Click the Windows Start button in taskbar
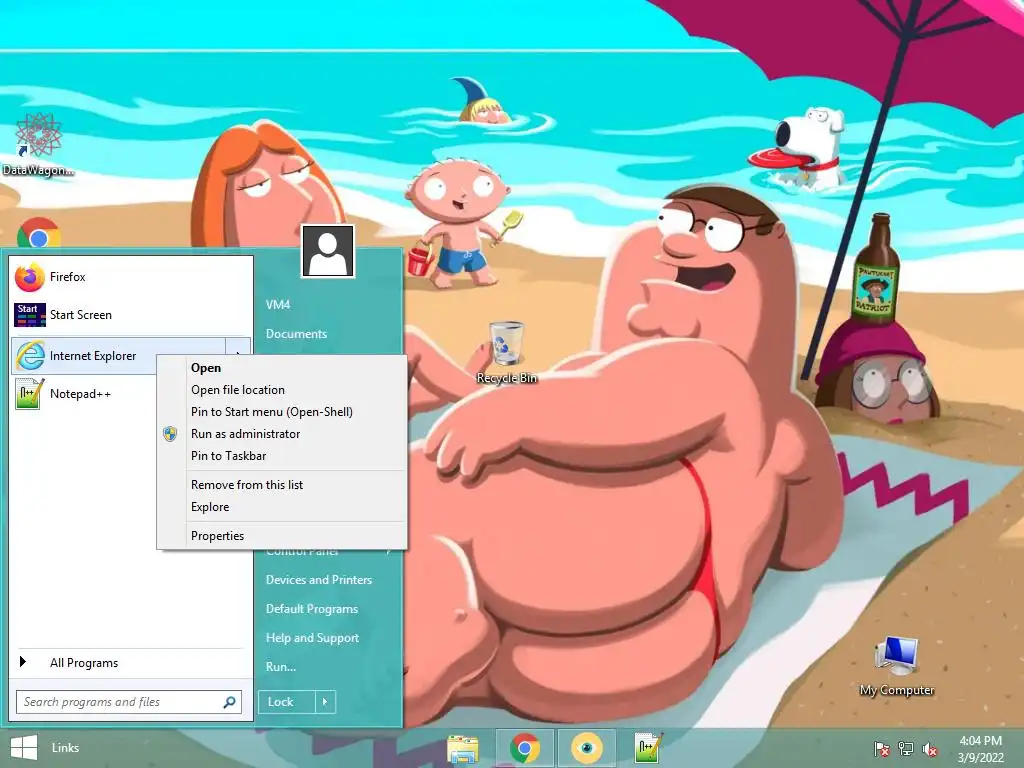 pos(24,748)
